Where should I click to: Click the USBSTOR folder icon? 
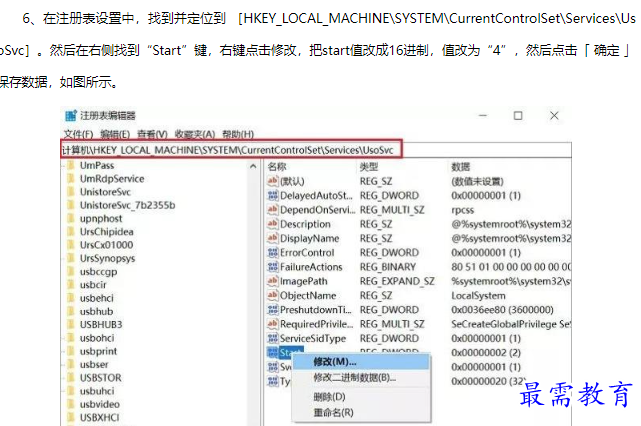[71, 377]
